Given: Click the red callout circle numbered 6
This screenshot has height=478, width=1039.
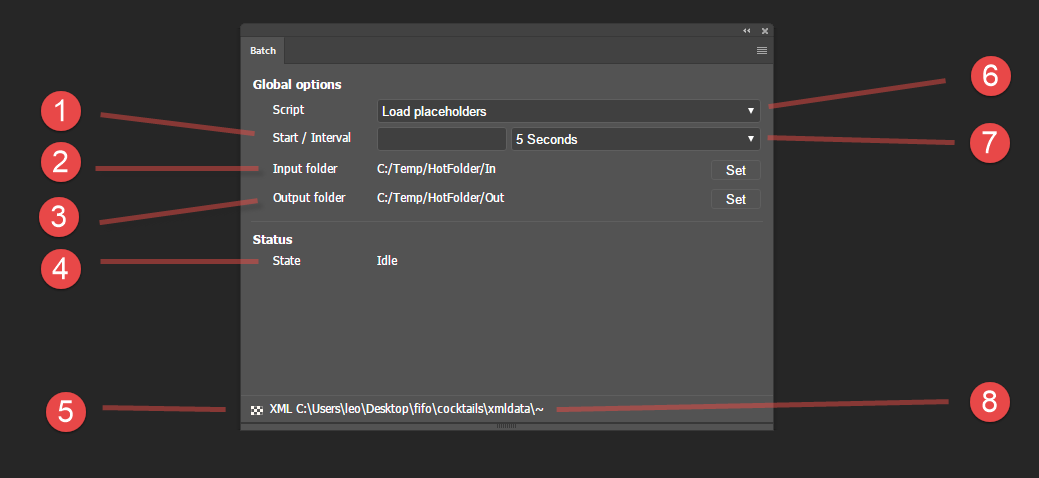Looking at the screenshot, I should point(990,77).
